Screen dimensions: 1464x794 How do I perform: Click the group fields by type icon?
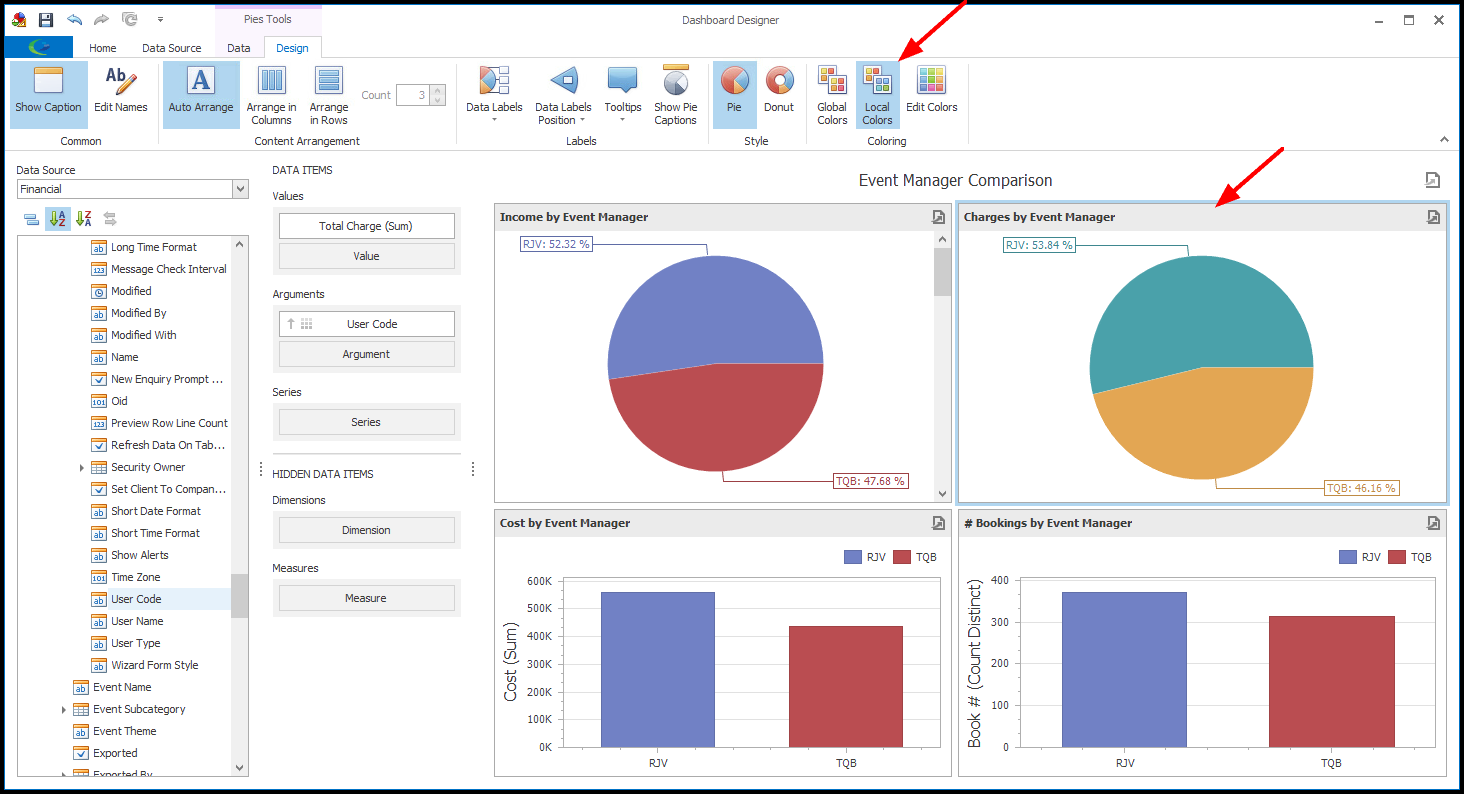[31, 219]
